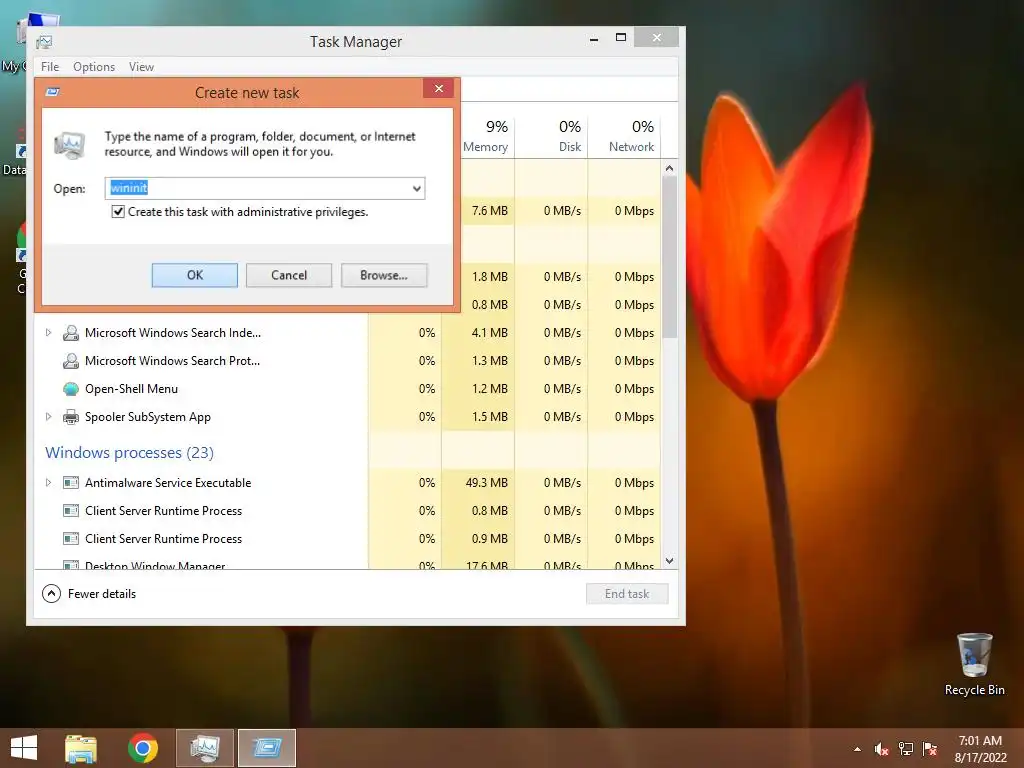Image resolution: width=1024 pixels, height=768 pixels.
Task: Click the icon of second Client Server Runtime Process (0.9 MB)
Action: 71,539
